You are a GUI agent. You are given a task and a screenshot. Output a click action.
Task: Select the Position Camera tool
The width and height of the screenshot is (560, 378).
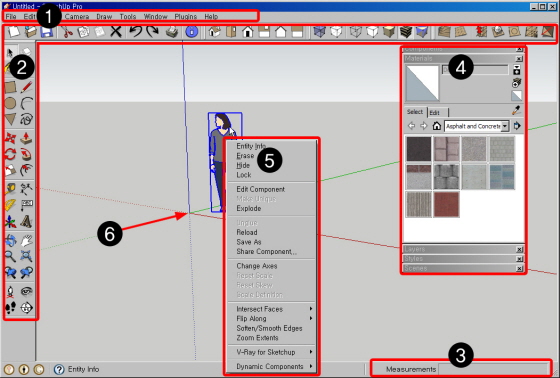[10, 292]
